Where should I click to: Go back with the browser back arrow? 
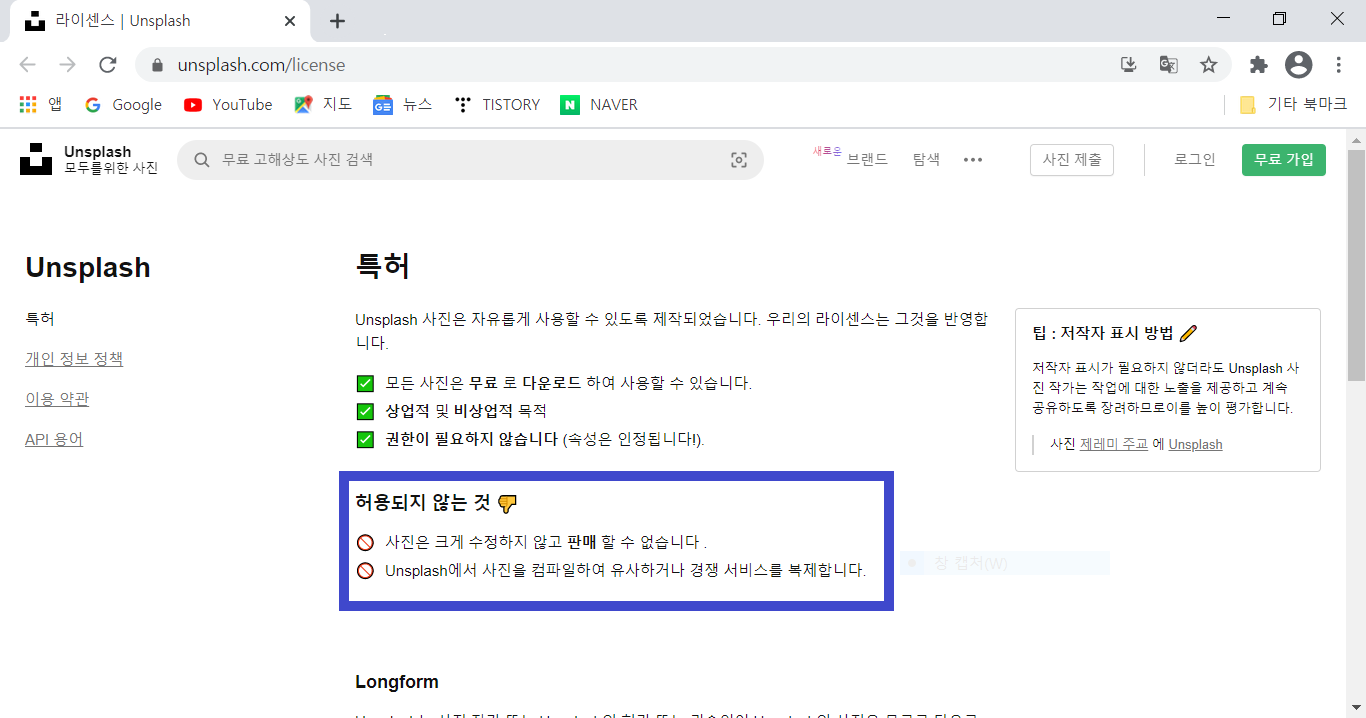[27, 65]
